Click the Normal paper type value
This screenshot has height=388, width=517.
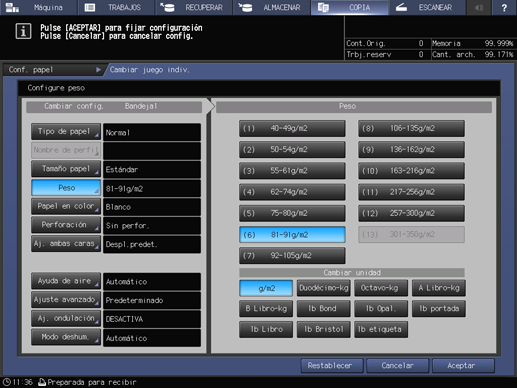(152, 133)
